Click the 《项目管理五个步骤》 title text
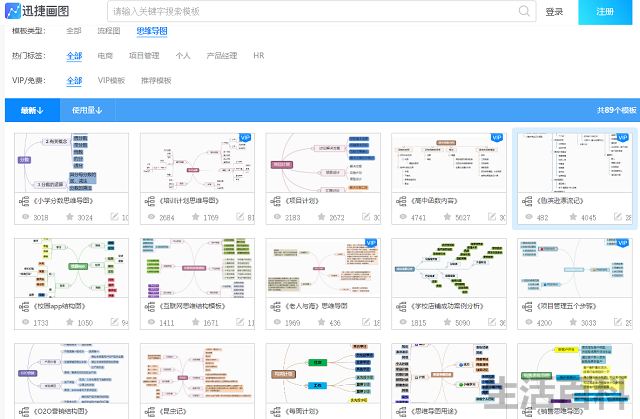The width and height of the screenshot is (640, 419). click(567, 306)
